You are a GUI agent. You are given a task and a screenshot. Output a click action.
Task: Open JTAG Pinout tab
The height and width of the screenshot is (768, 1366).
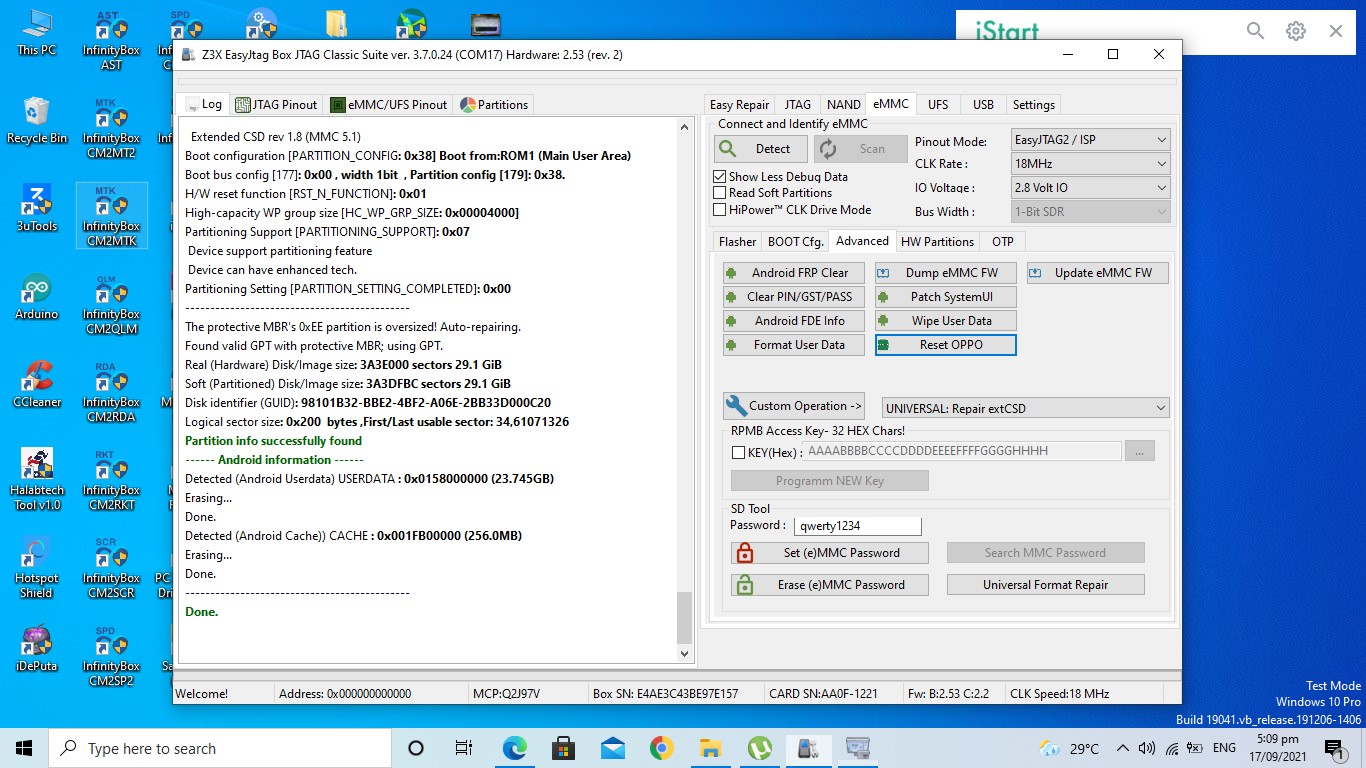coord(277,105)
